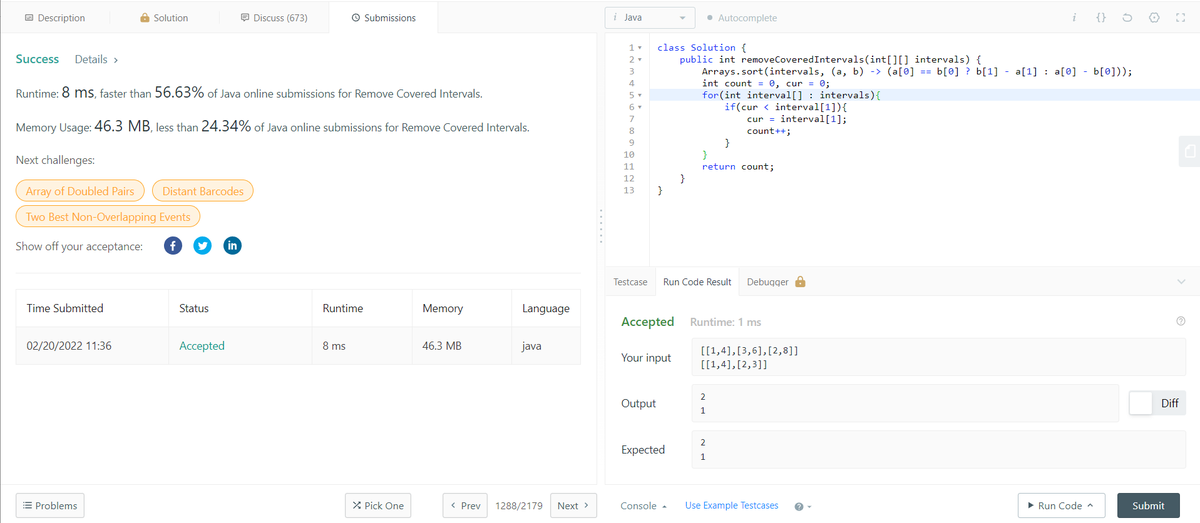Expand the Console panel
This screenshot has width=1200, height=523.
[x=643, y=505]
